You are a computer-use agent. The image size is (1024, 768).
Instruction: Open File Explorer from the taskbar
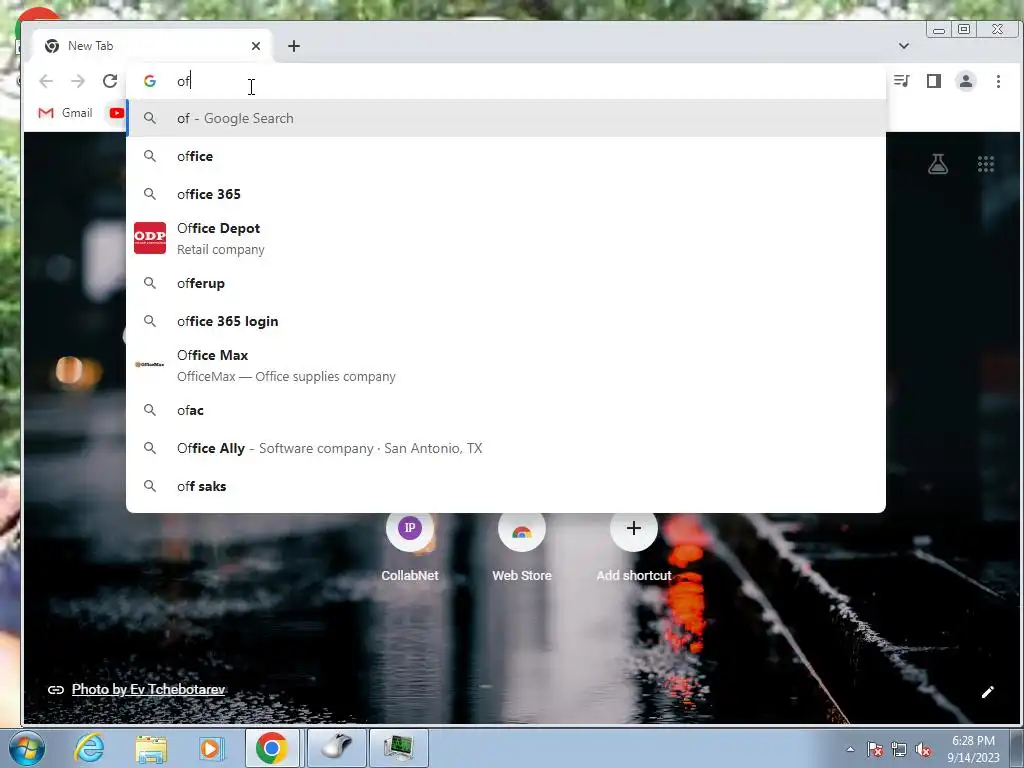(151, 748)
